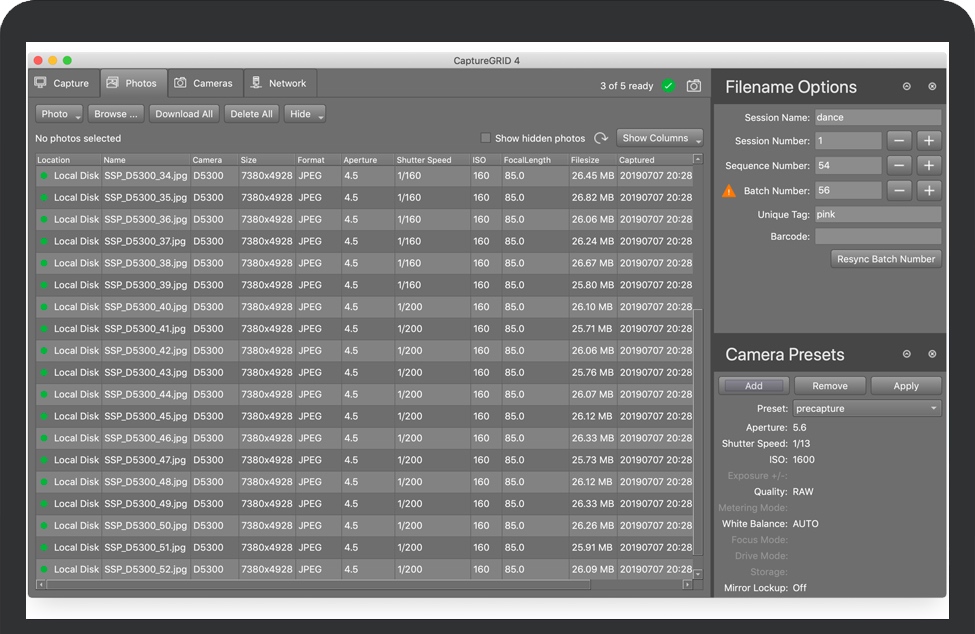Undock the Camera Presets panel
This screenshot has width=975, height=634.
tap(907, 354)
